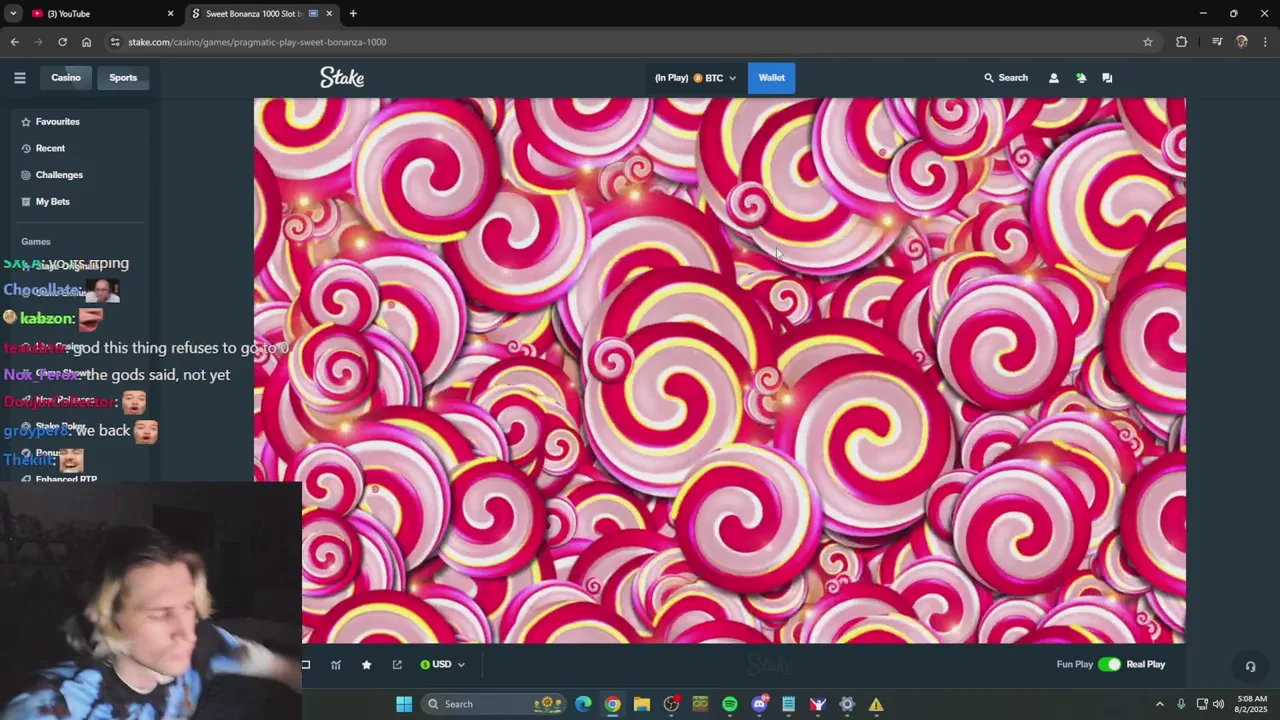The image size is (1280, 720).
Task: Click the Windows taskbar search box
Action: (x=494, y=704)
